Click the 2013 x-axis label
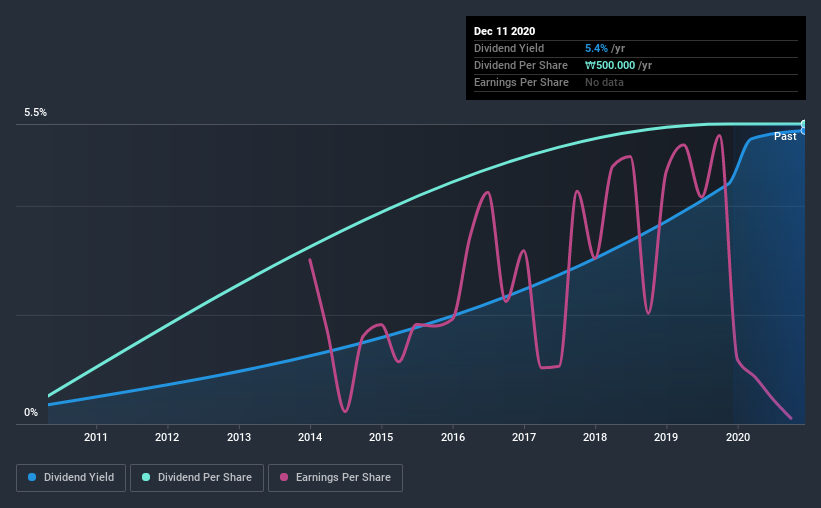821x508 pixels. point(239,437)
